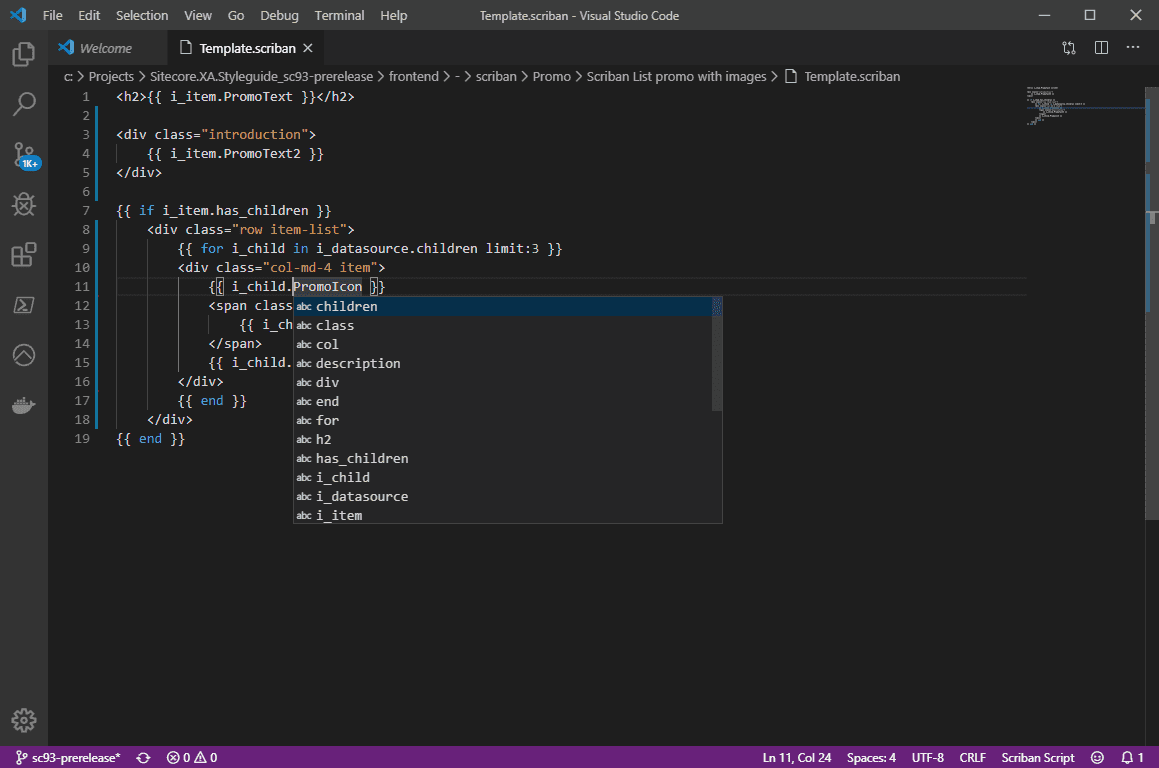Place cursor on 'introduction' class in line 3
The height and width of the screenshot is (768, 1159).
[x=254, y=135]
